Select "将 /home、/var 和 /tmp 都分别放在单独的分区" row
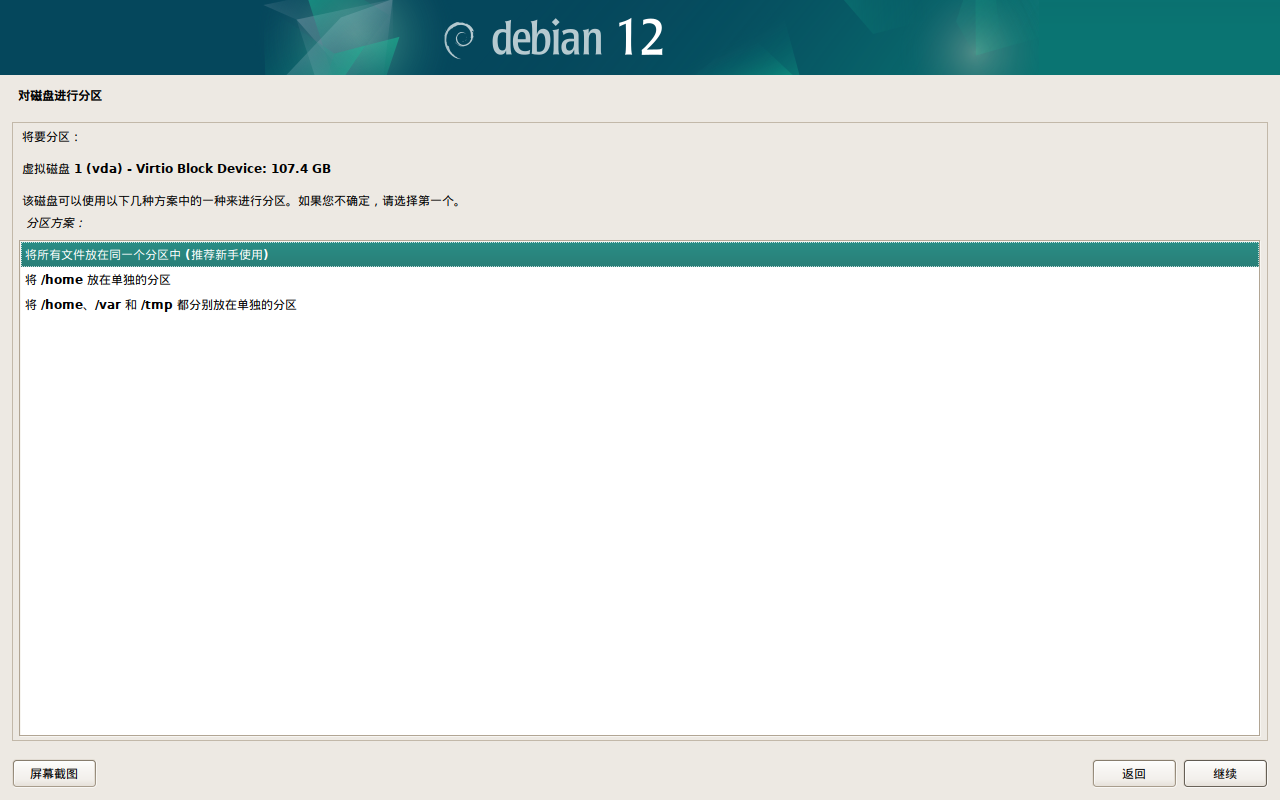Screen dimensions: 1280x800 [639, 305]
